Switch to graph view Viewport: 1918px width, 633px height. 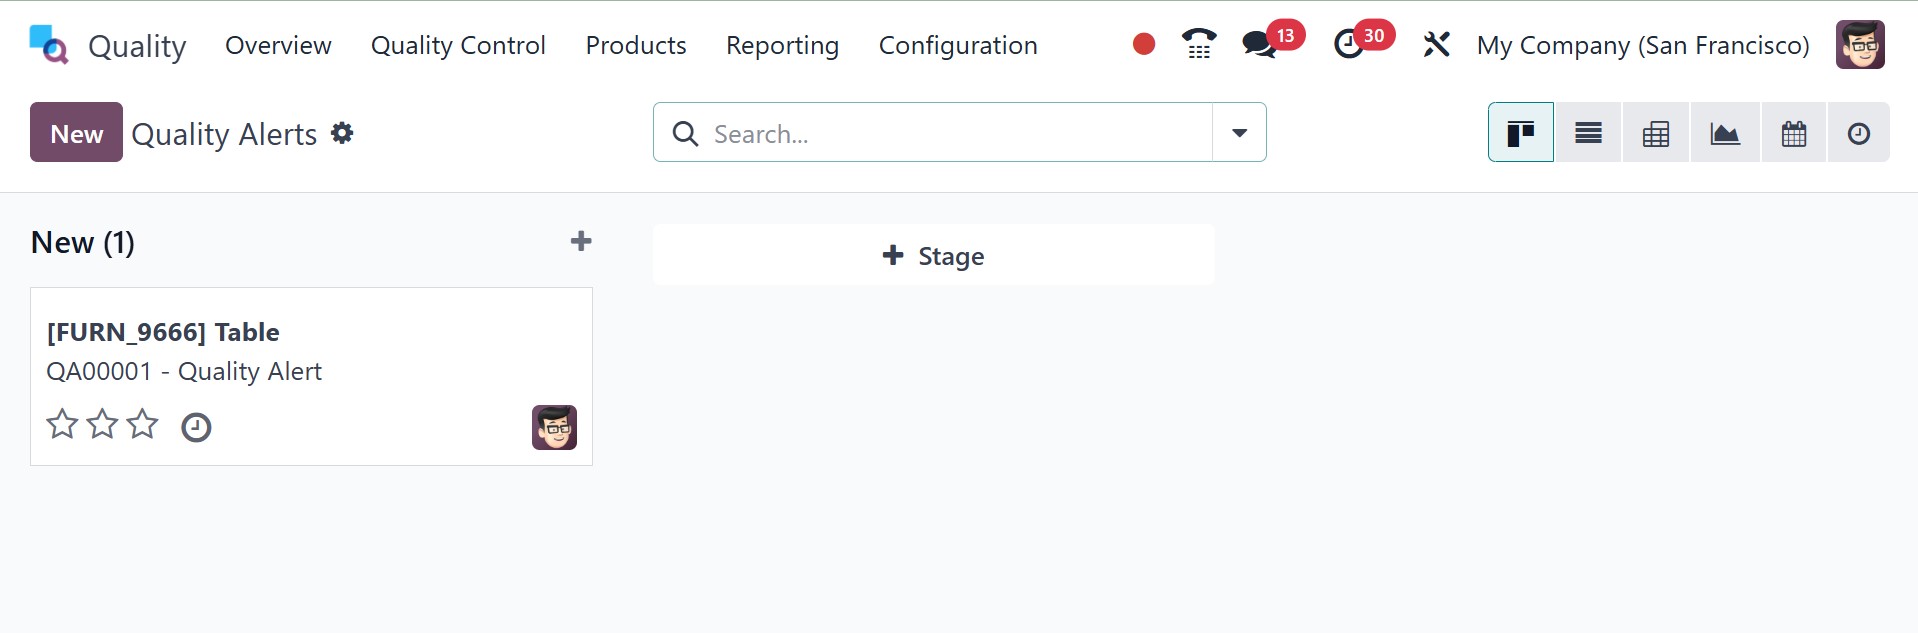point(1725,133)
